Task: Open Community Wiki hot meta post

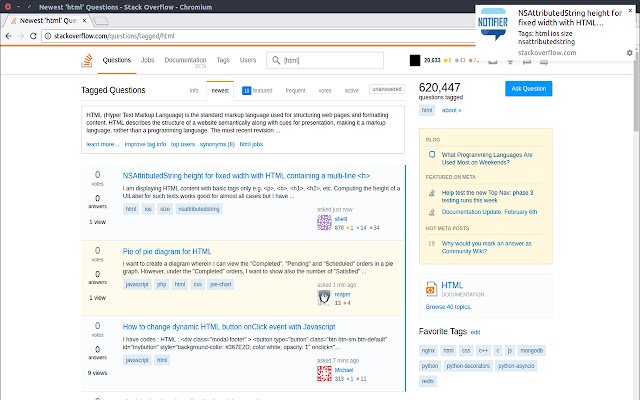Action: click(487, 247)
